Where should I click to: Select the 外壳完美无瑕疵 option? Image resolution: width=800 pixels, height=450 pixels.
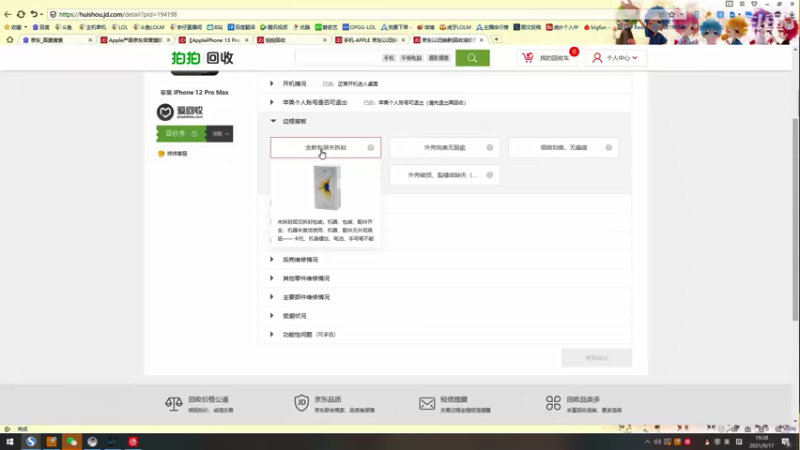(445, 147)
